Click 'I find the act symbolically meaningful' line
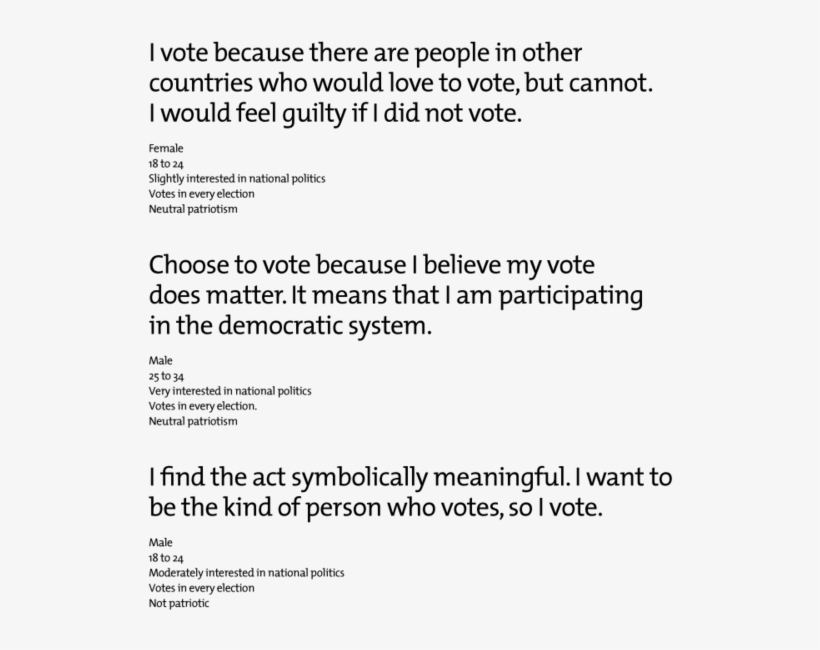The image size is (820, 650). 410,477
